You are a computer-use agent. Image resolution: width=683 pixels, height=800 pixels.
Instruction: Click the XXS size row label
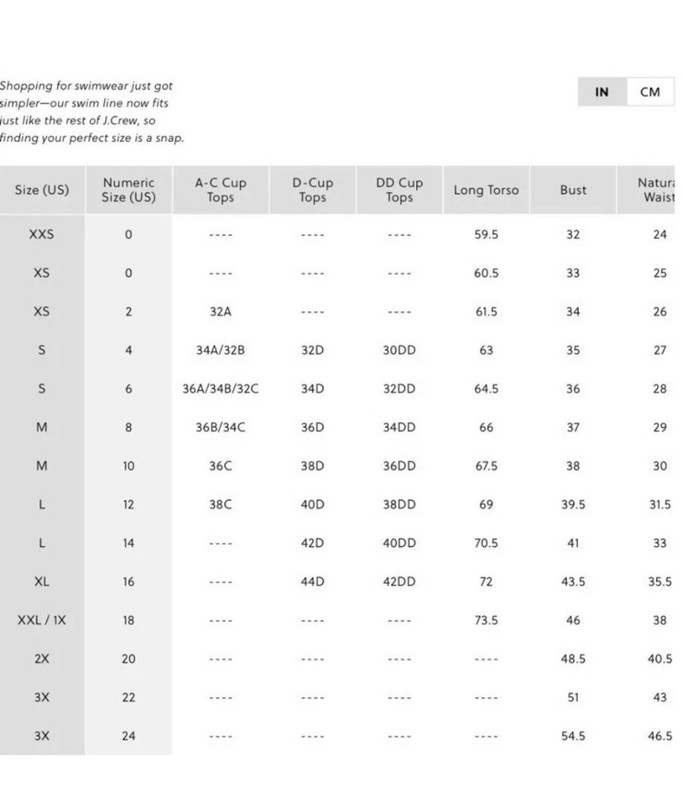point(42,235)
